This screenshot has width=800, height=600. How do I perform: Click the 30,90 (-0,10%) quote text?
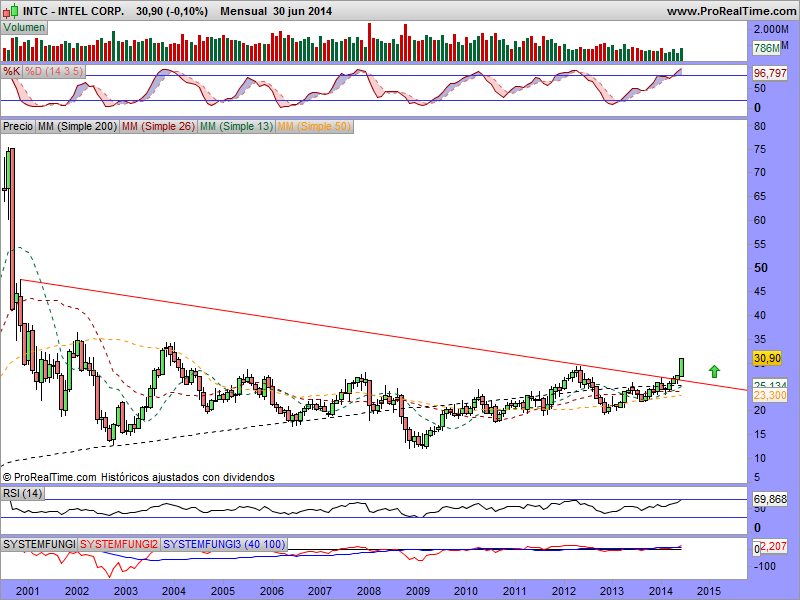tap(172, 11)
